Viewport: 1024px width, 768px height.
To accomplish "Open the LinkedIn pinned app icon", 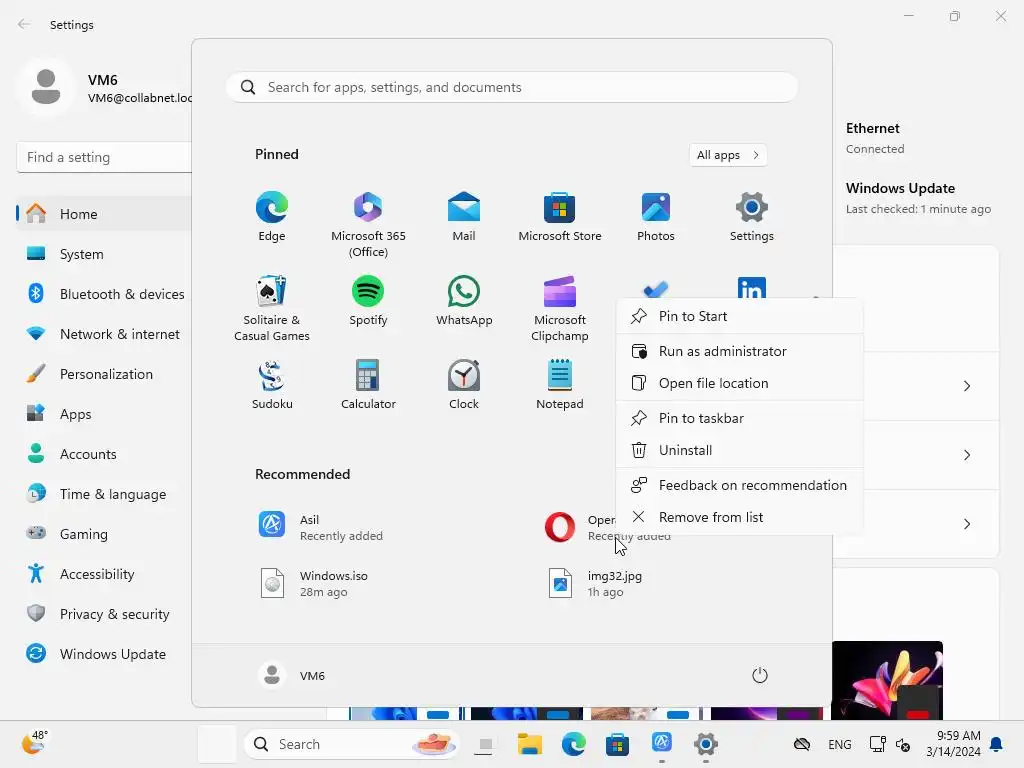I will coord(752,288).
